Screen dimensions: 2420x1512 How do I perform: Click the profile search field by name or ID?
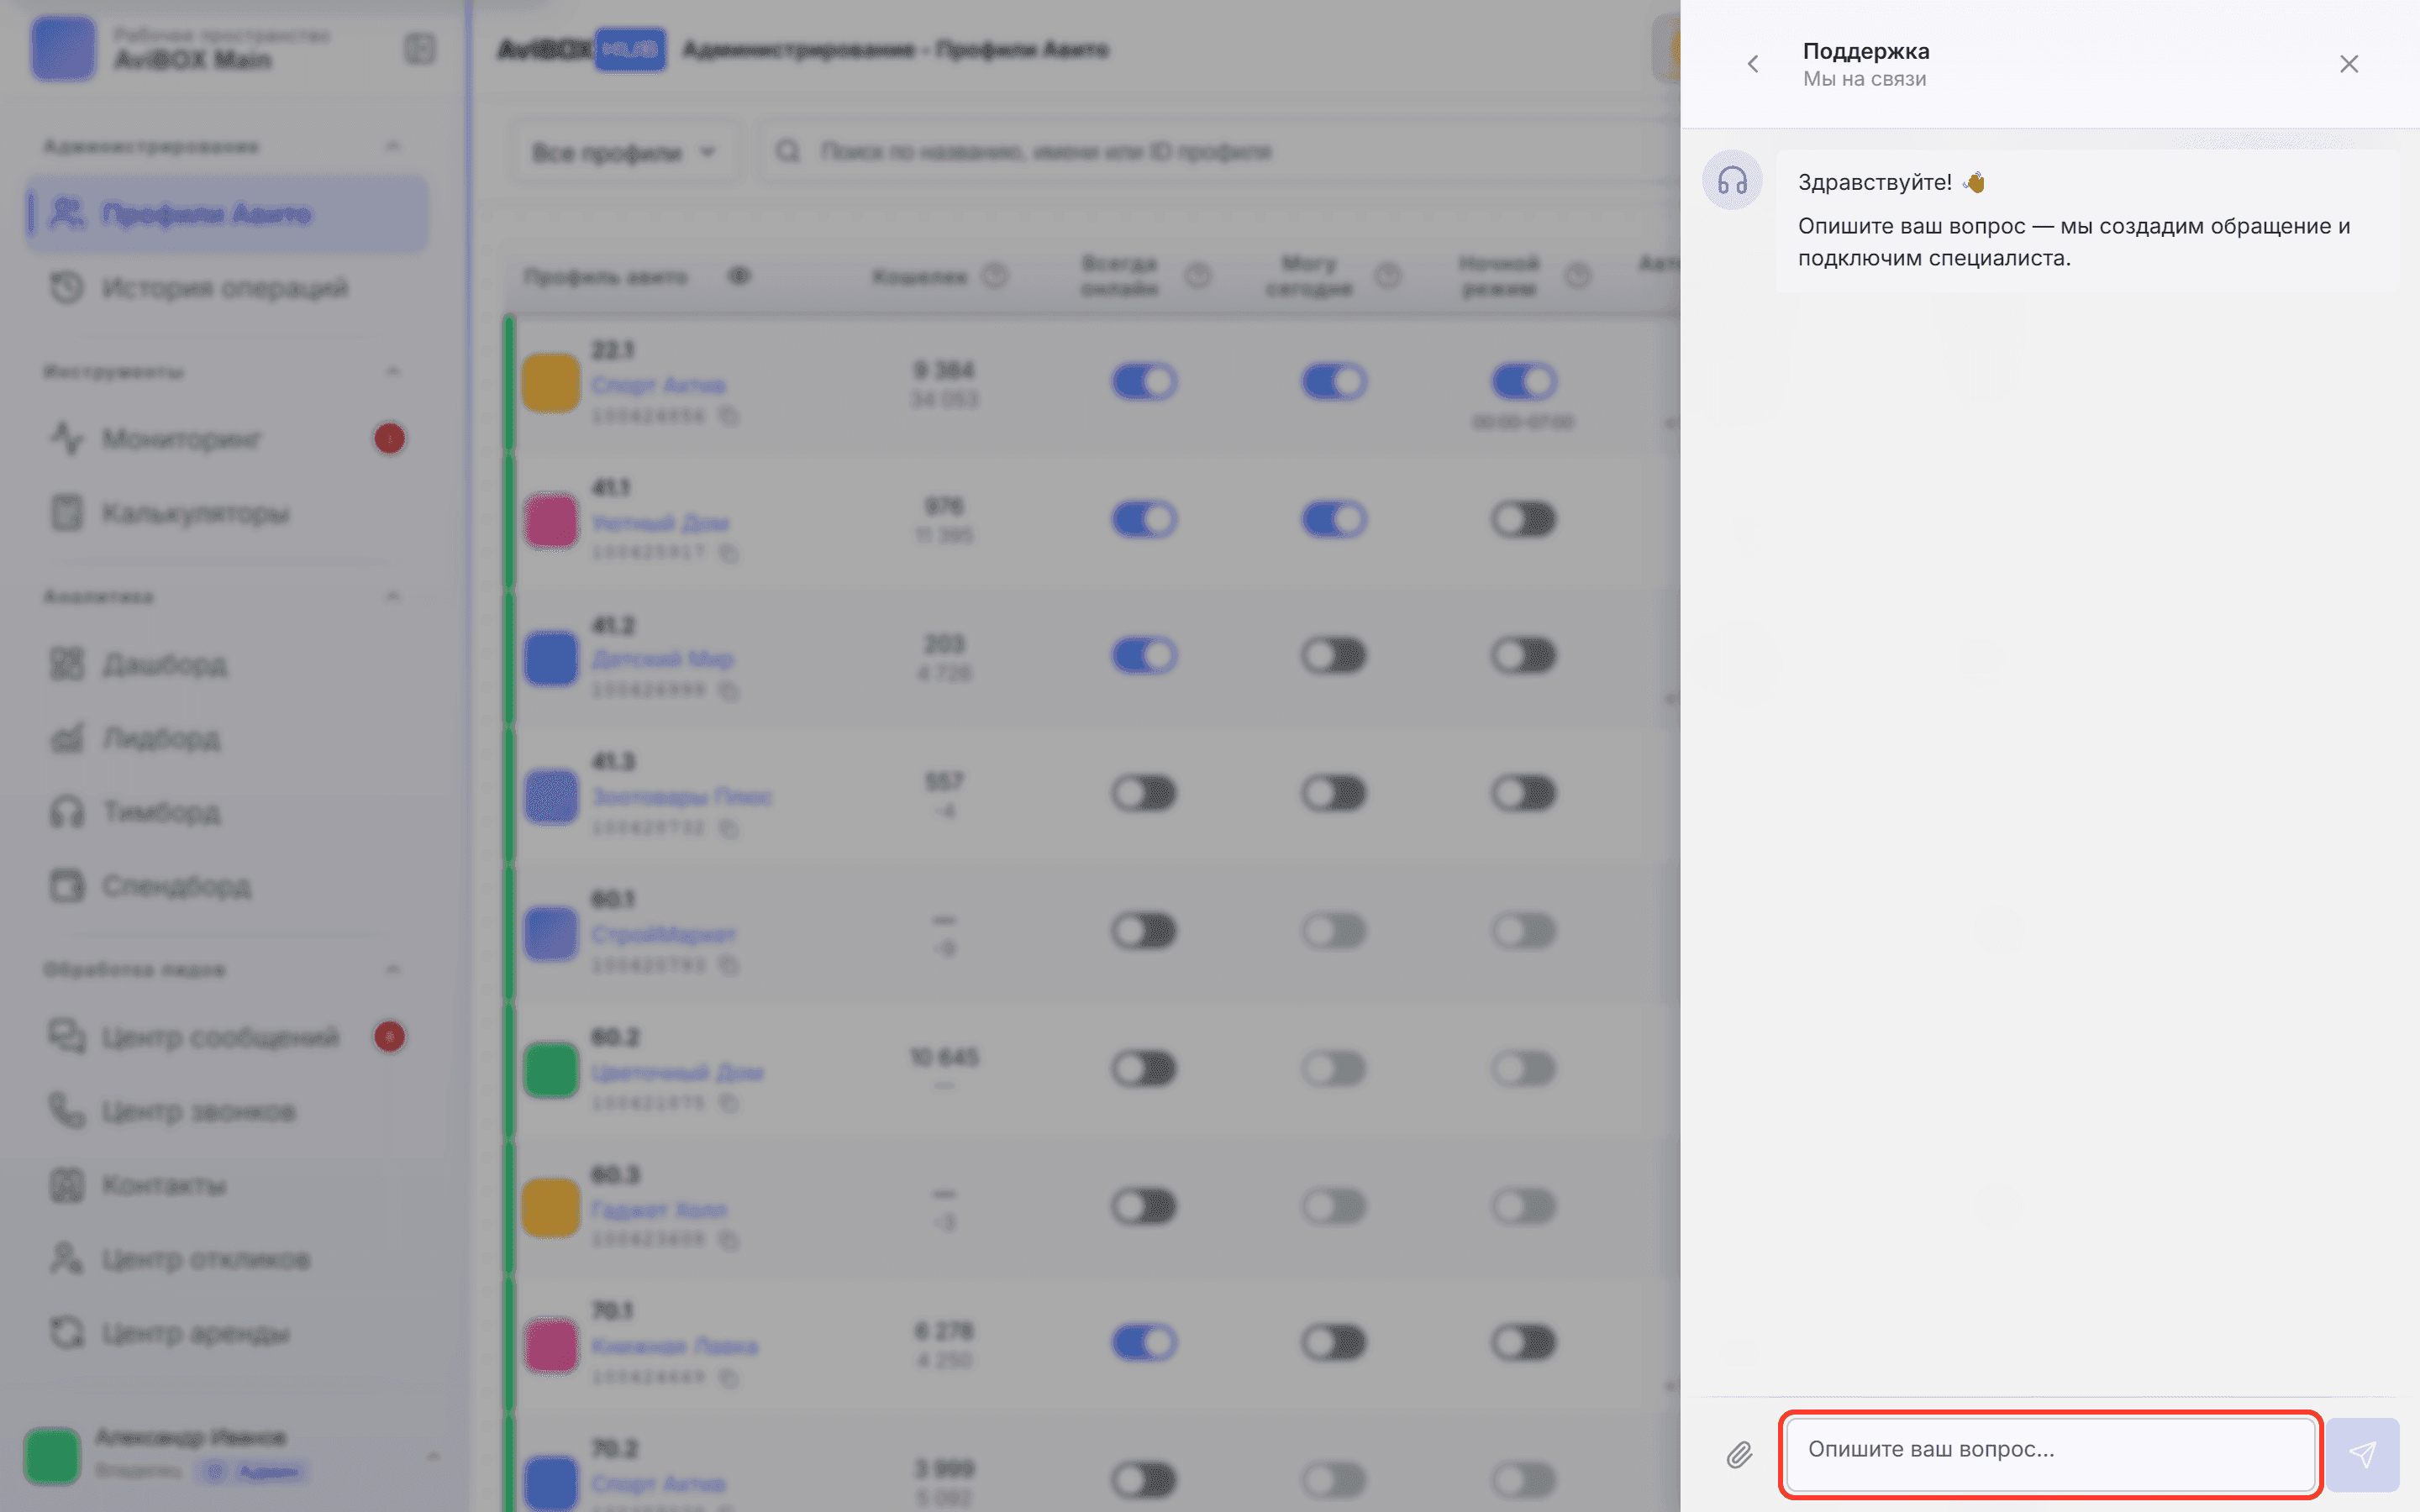point(1218,152)
